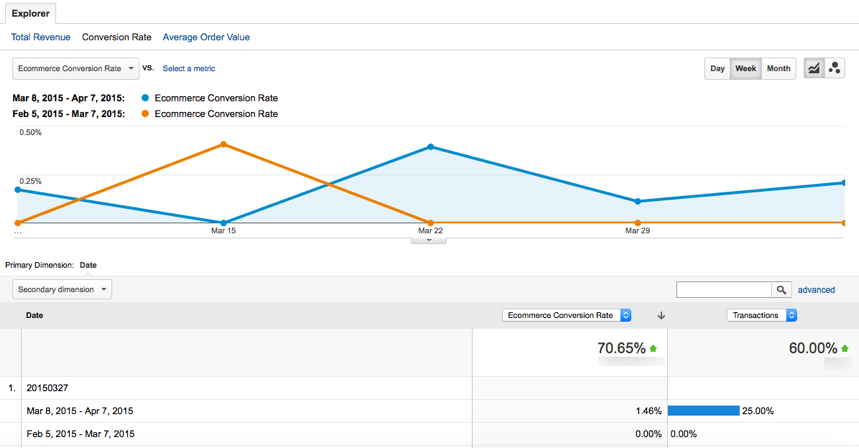859x448 pixels.
Task: Open the Average Order Value tab
Action: click(206, 37)
